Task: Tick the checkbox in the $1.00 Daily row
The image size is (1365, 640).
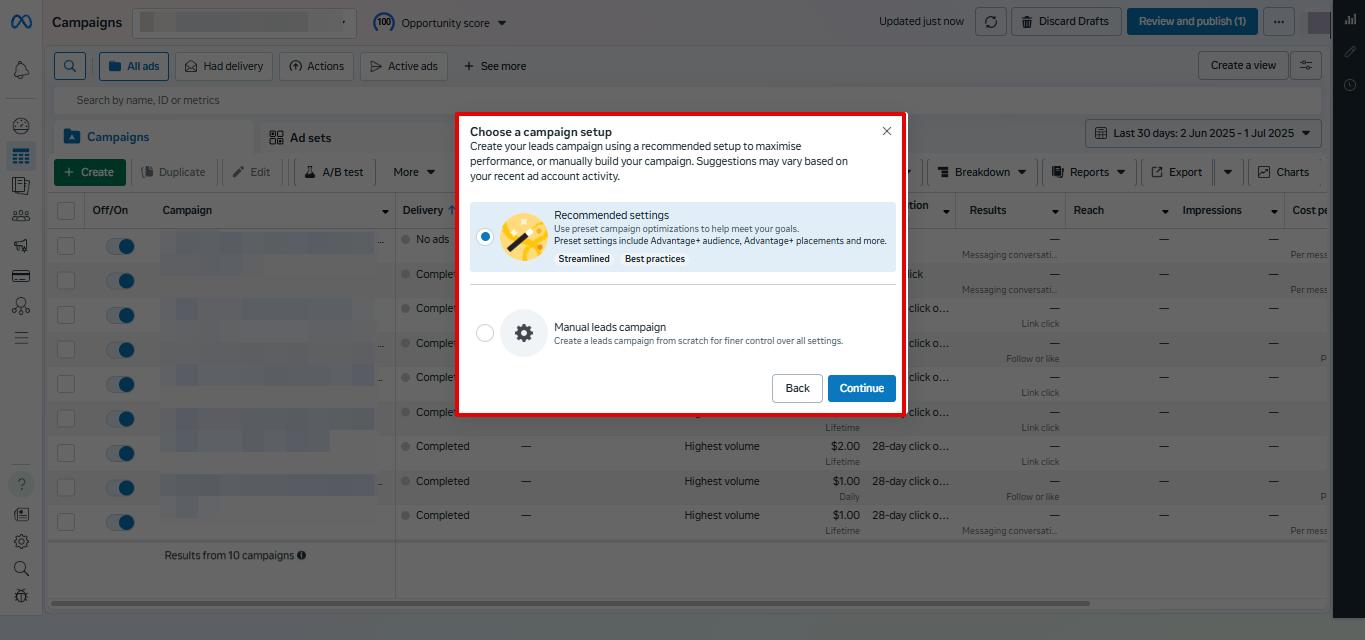Action: 66,487
